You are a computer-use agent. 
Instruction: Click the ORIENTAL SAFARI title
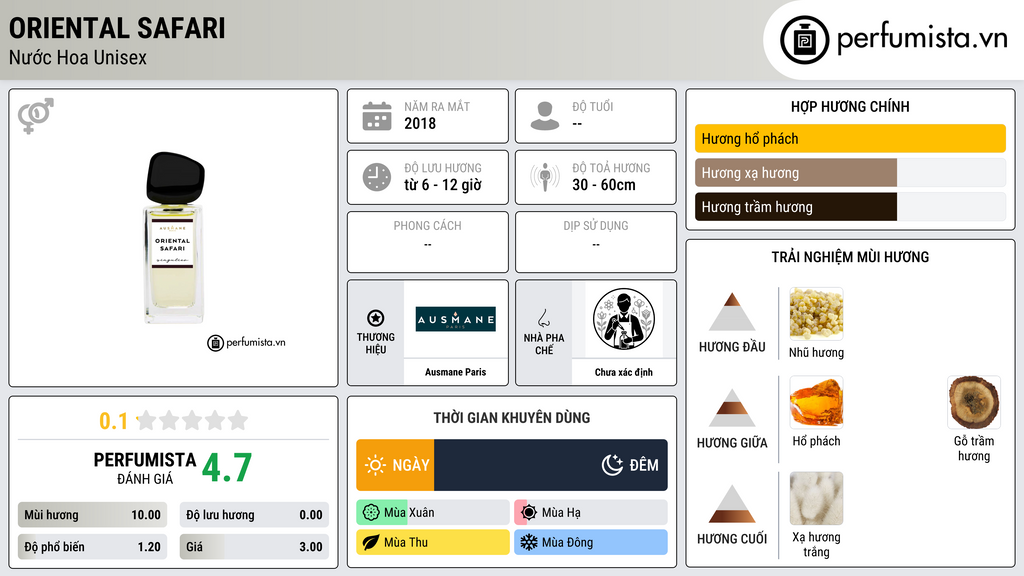[117, 28]
